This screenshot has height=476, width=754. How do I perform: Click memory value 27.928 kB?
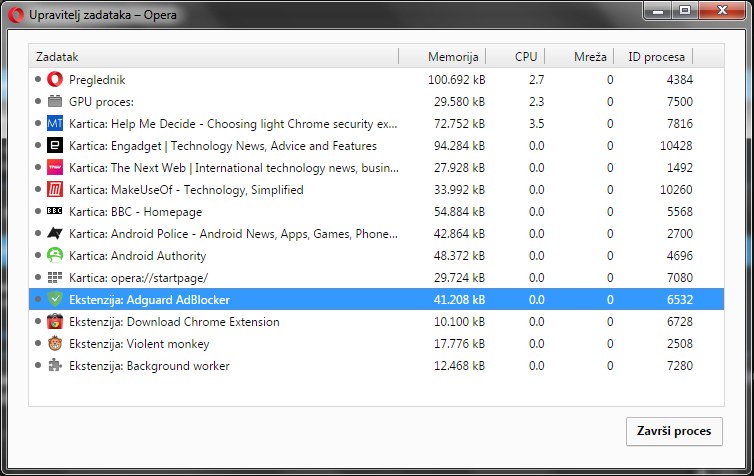point(459,168)
